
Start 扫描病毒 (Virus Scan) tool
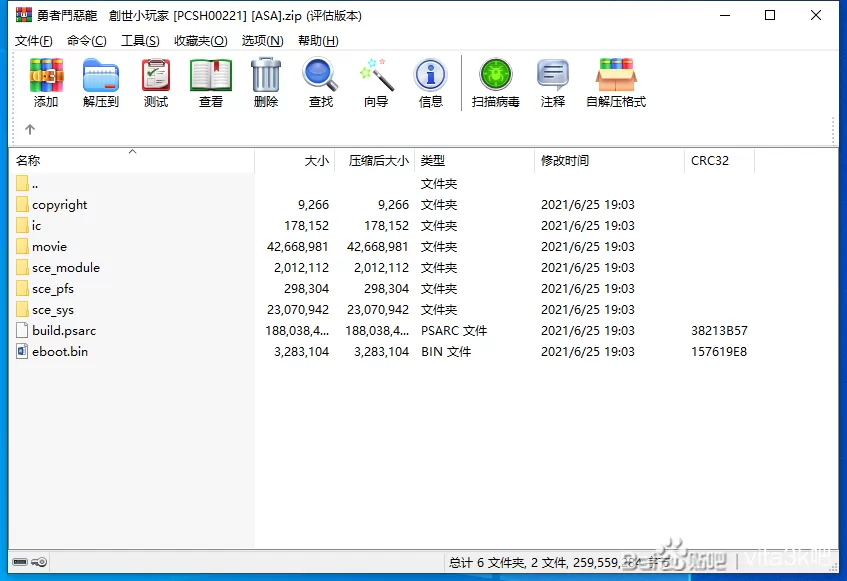coord(496,75)
